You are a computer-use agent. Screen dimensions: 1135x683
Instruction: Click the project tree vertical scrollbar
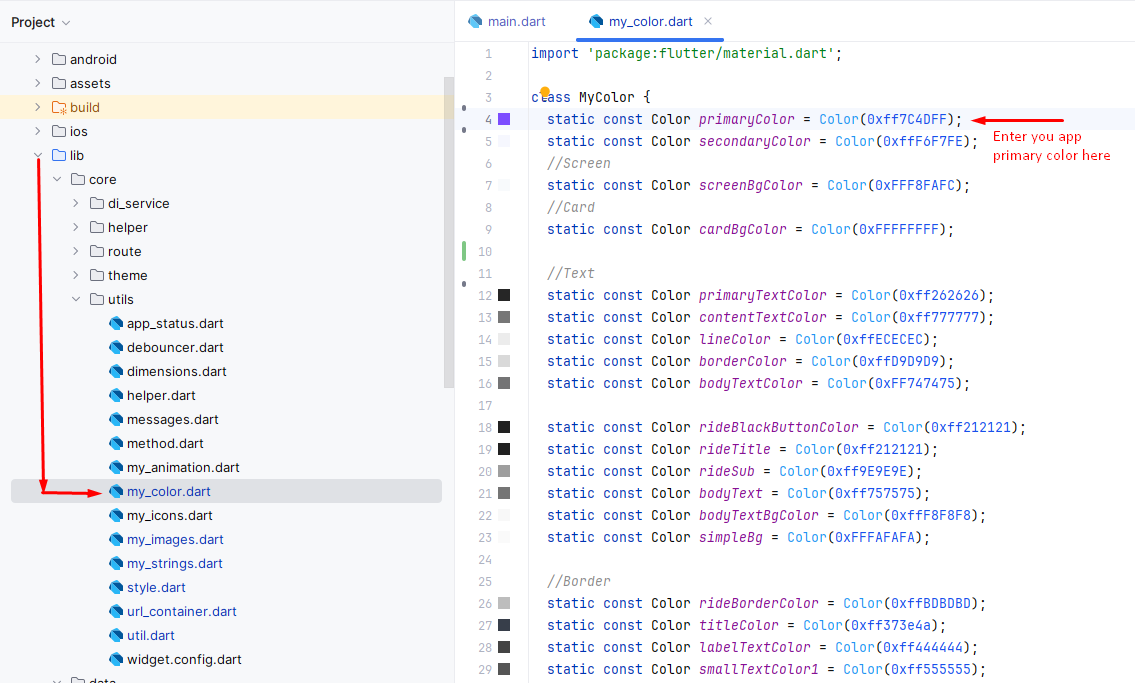coord(448,230)
